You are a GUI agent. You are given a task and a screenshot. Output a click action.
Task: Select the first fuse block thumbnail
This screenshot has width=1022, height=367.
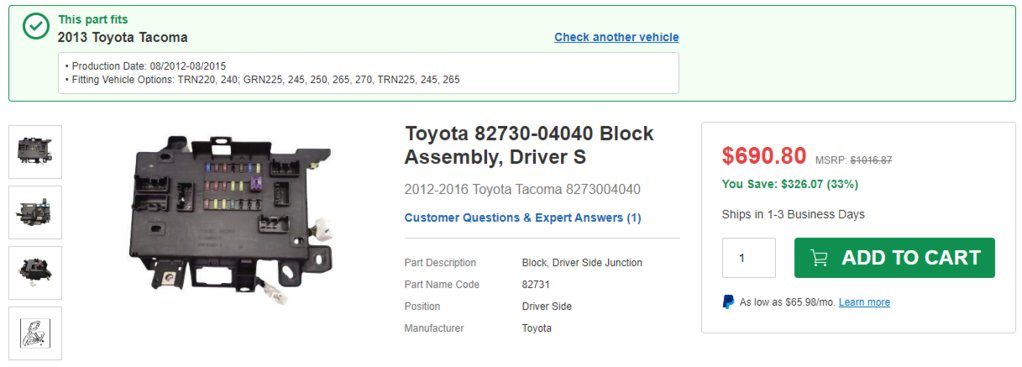click(x=35, y=152)
